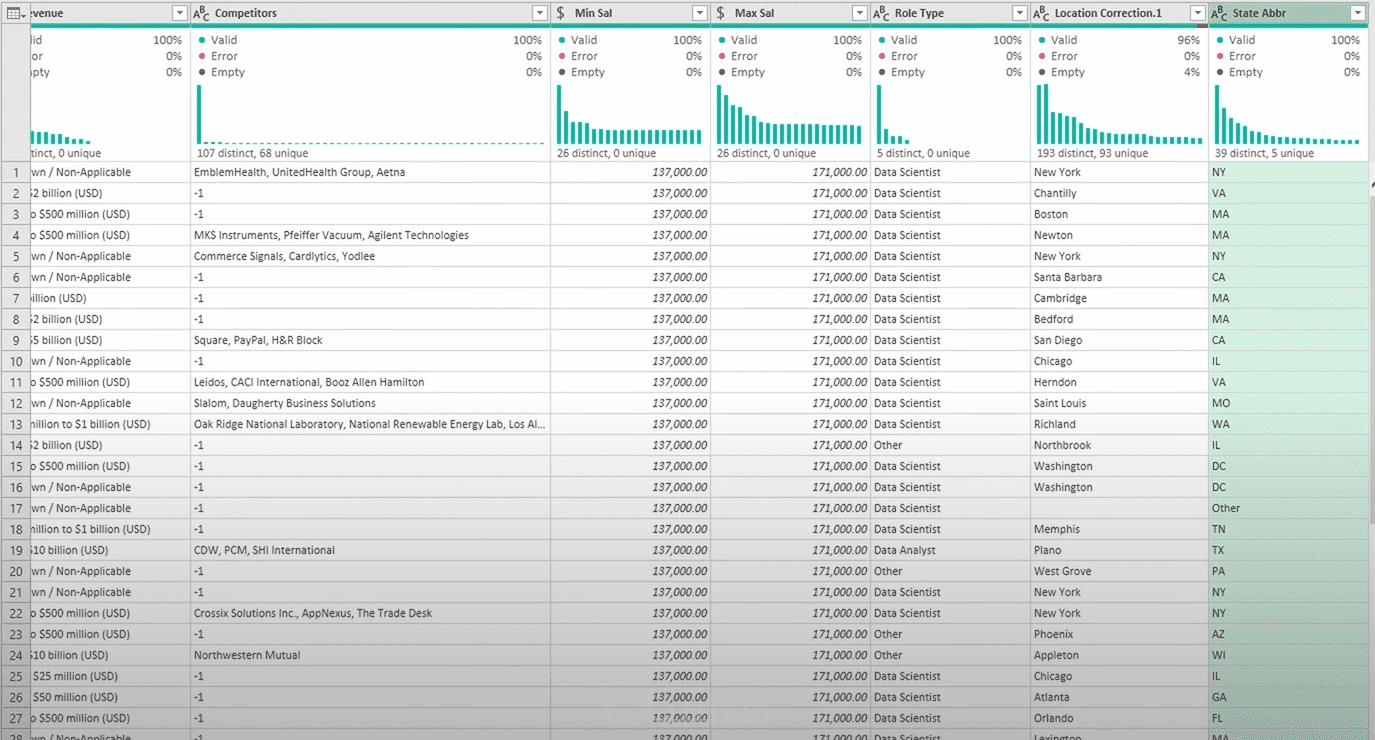Click the text type icon on Competitors column
This screenshot has height=740, width=1375.
(201, 13)
